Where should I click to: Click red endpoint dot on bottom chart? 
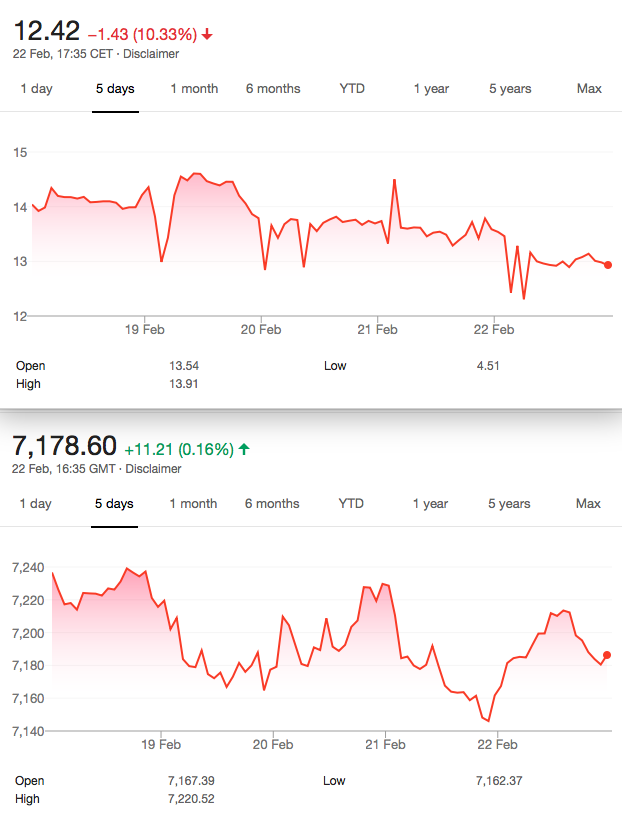click(607, 655)
